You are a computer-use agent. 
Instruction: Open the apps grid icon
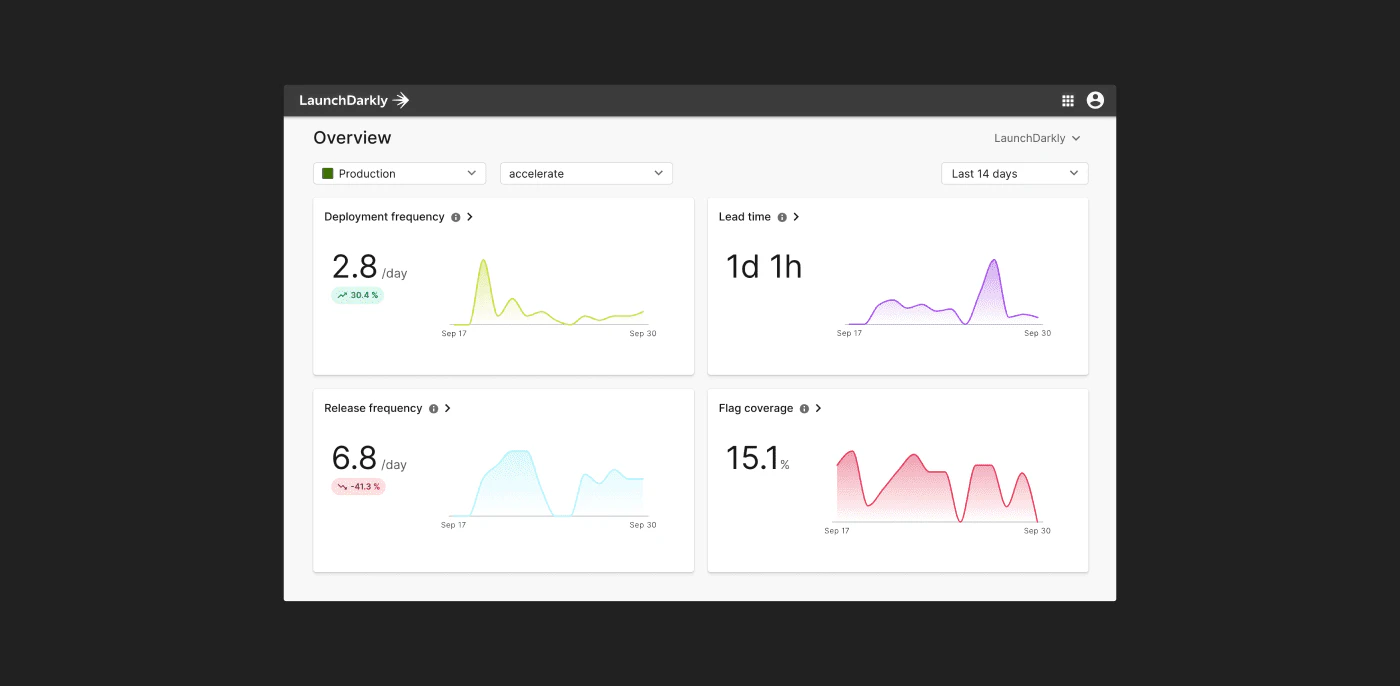click(1068, 100)
